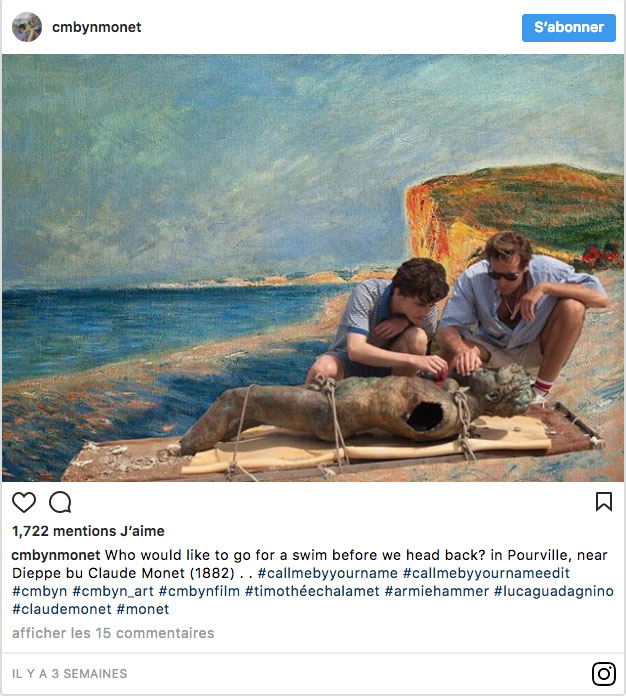626x696 pixels.
Task: Open the Instagram logo at bottom right
Action: point(603,674)
